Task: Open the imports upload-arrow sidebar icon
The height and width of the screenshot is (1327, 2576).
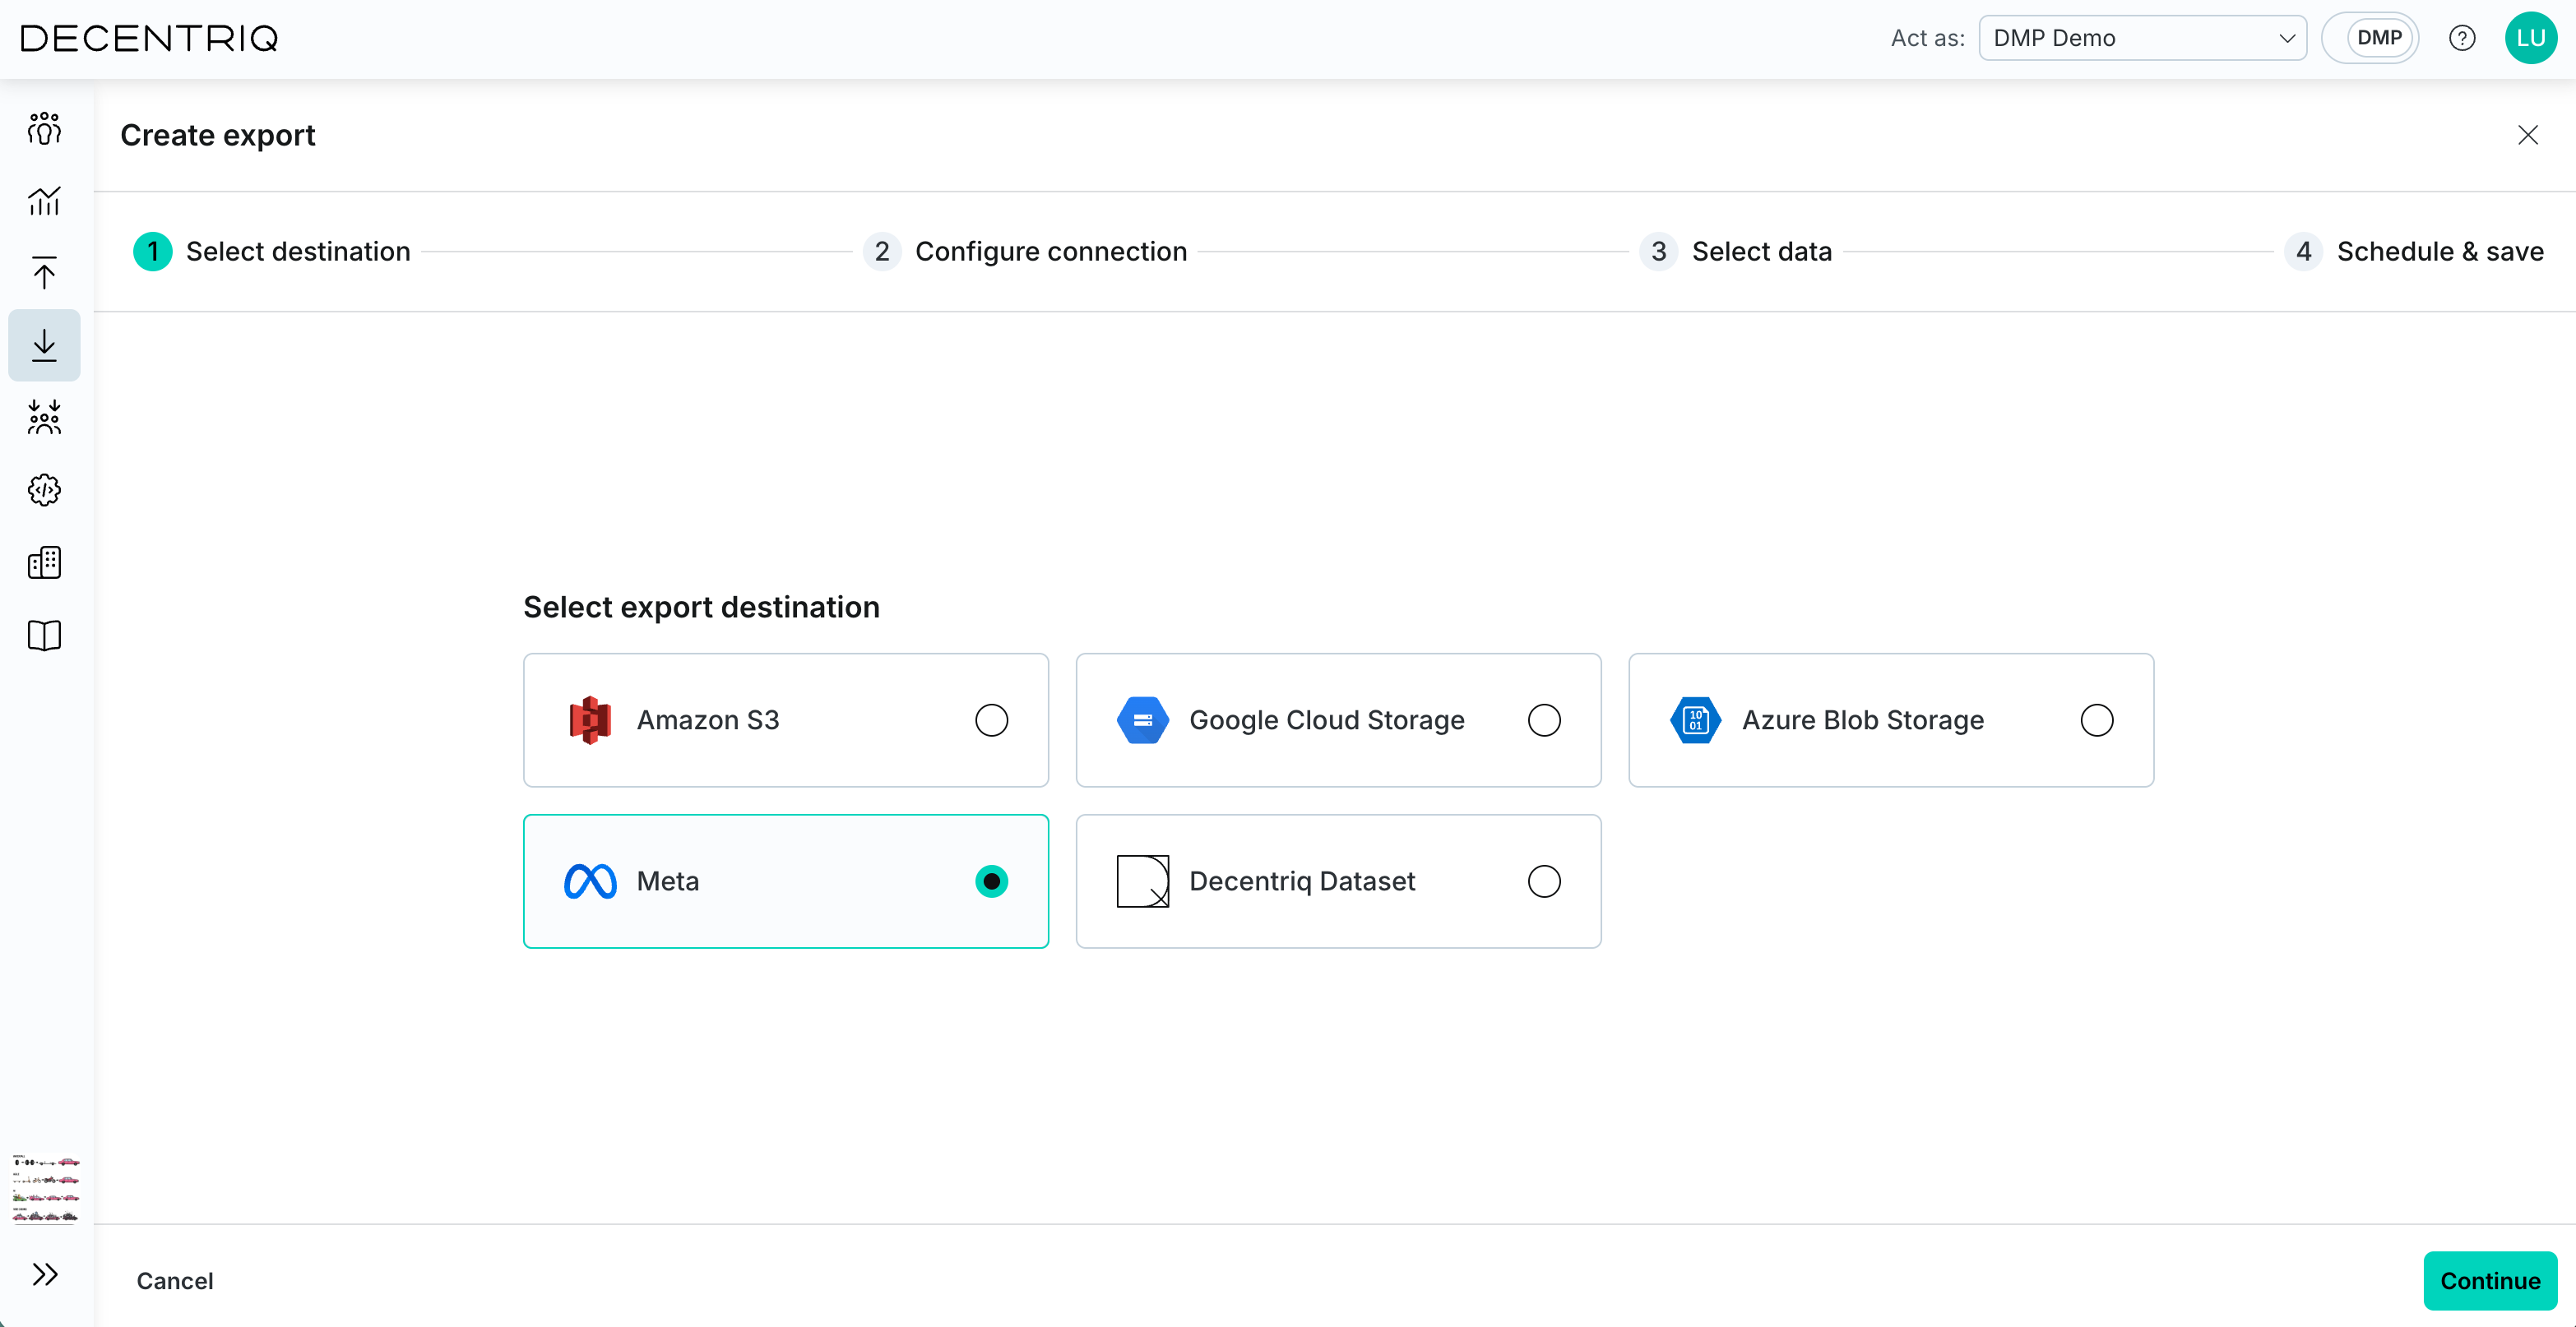Action: point(44,273)
